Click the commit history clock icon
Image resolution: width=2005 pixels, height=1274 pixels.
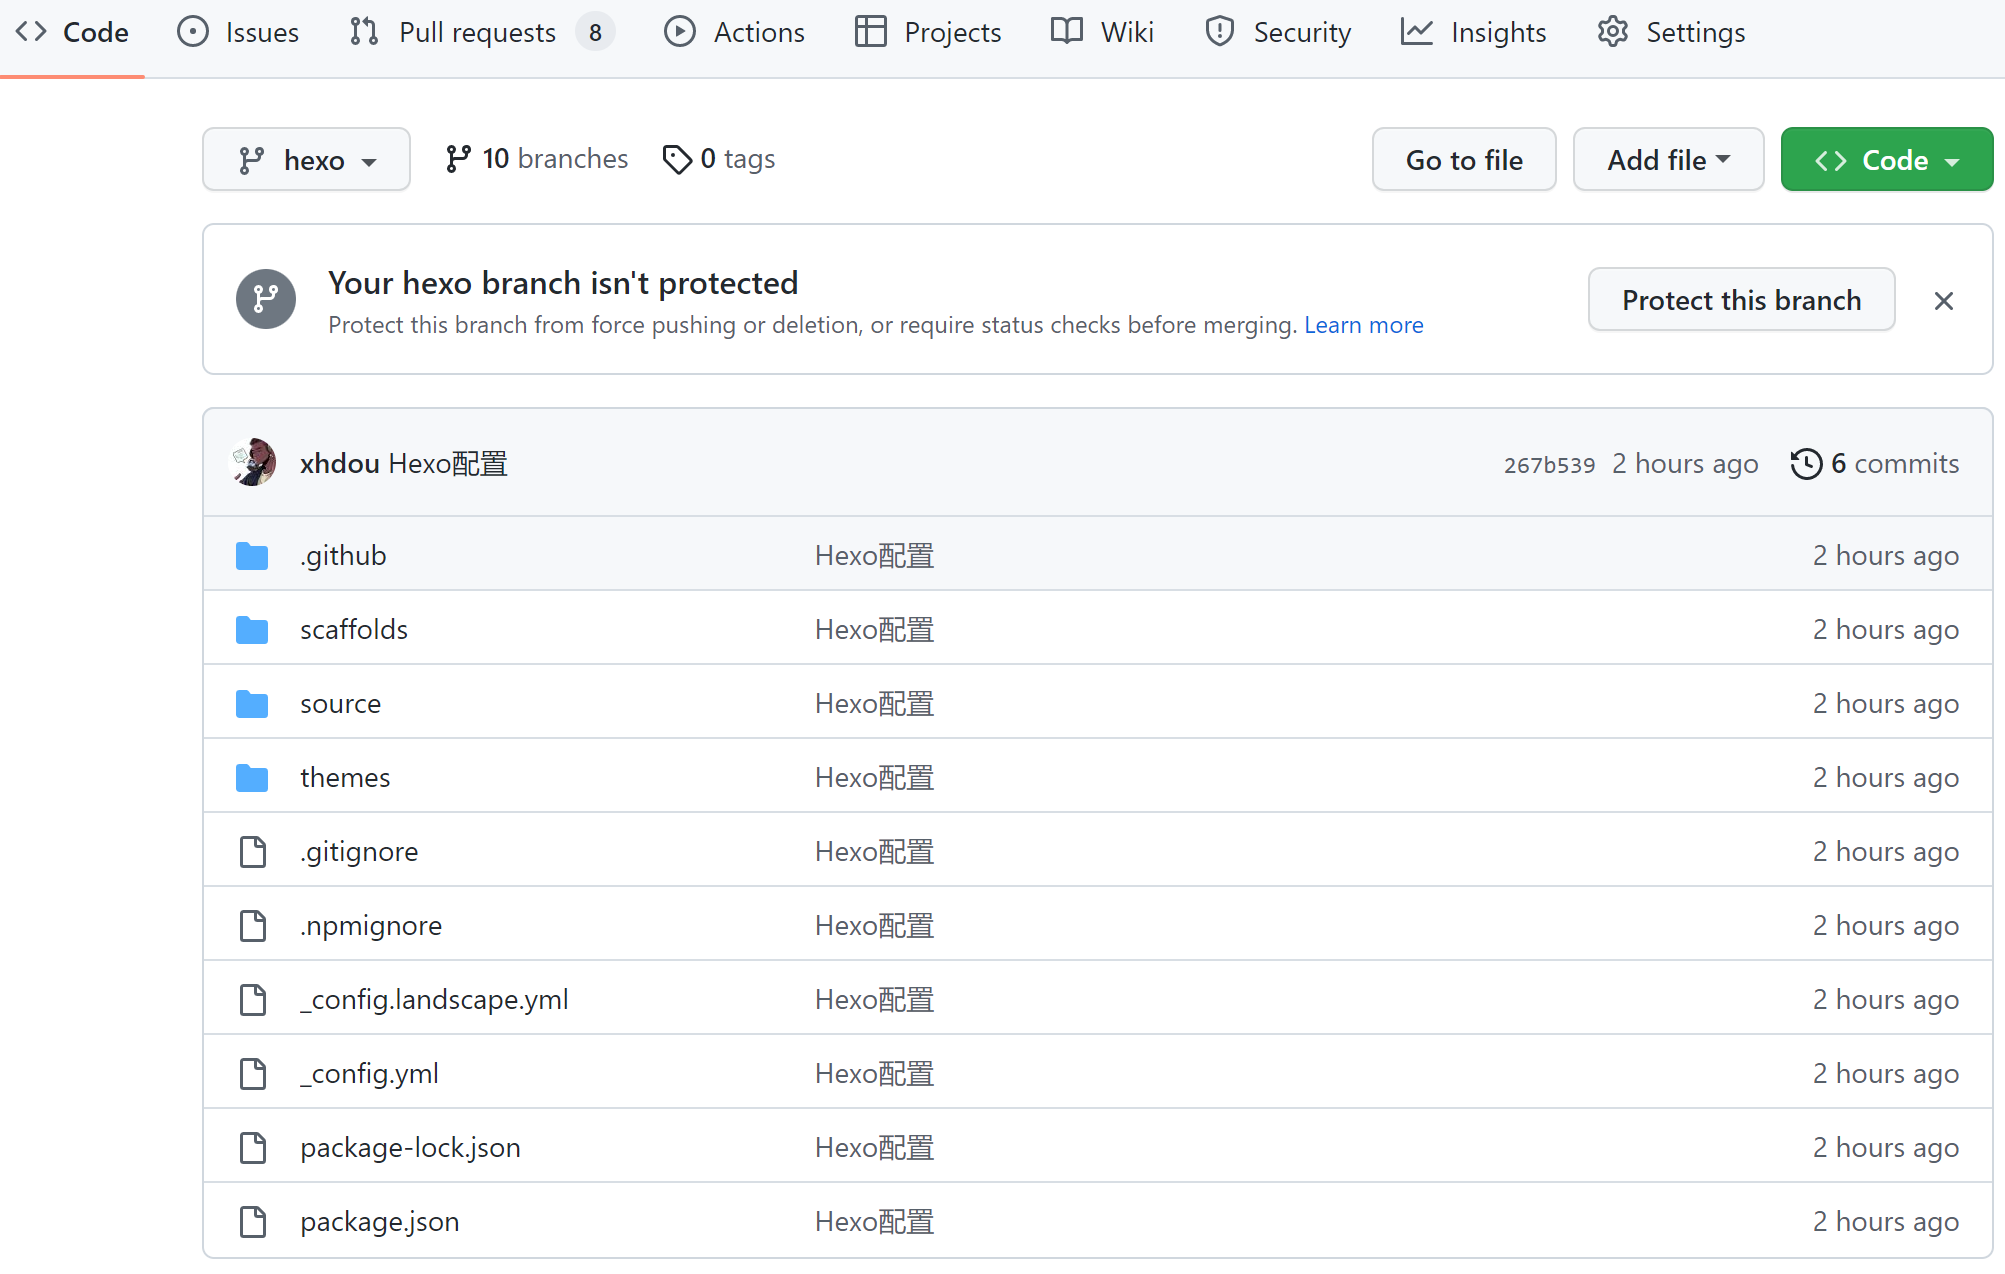(x=1805, y=464)
